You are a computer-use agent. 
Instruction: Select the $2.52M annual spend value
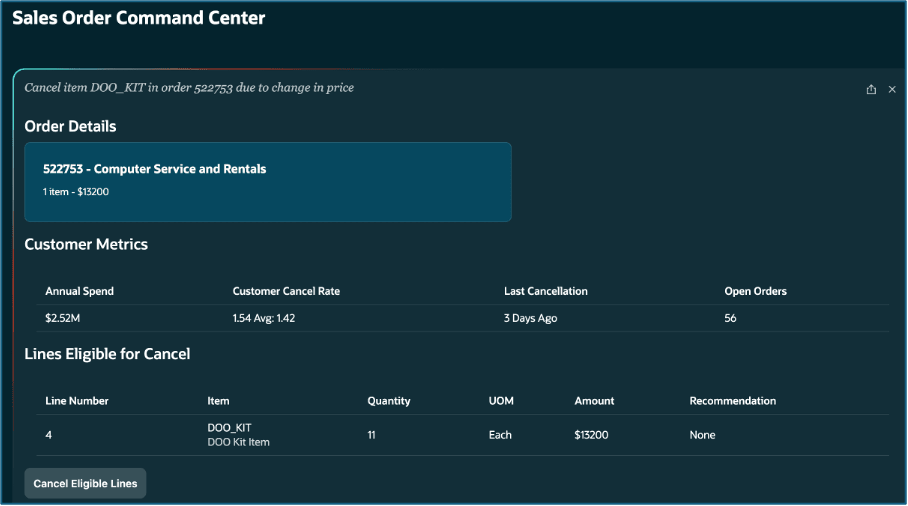point(63,318)
